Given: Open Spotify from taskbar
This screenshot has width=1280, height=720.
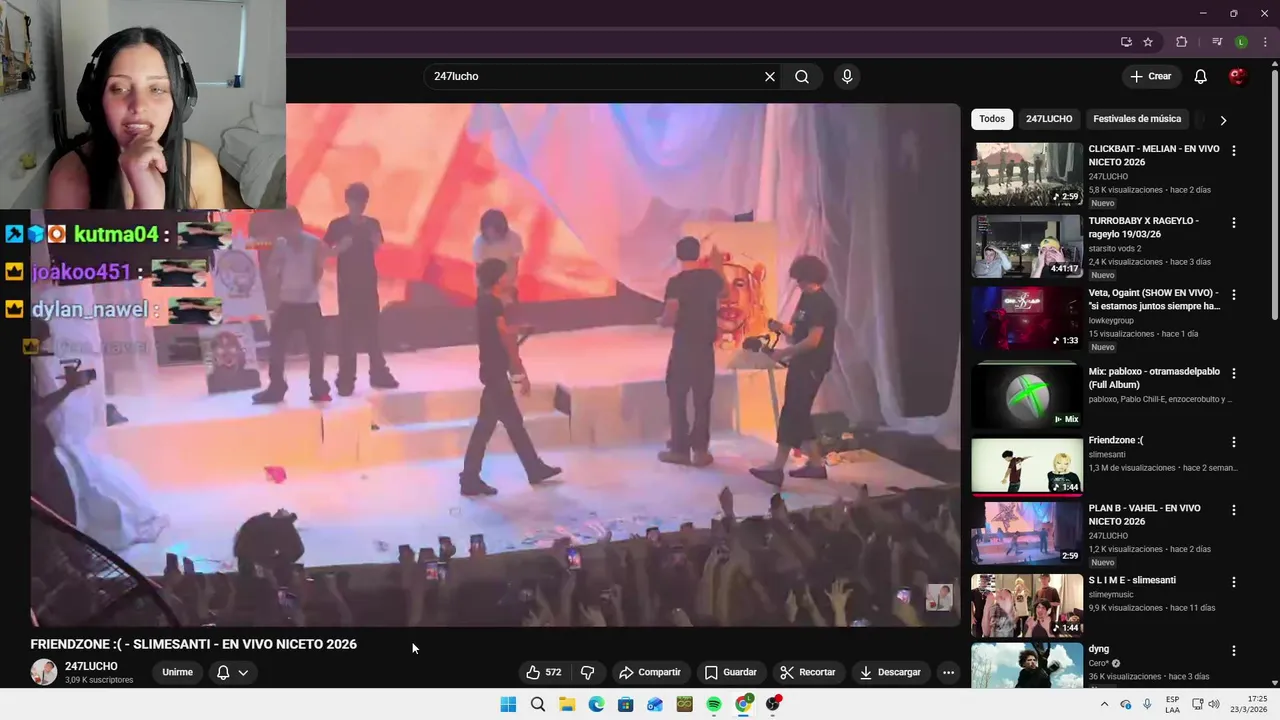Looking at the screenshot, I should click(714, 704).
